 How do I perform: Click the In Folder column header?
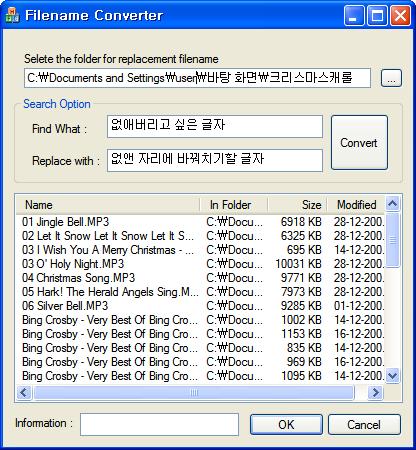tap(234, 205)
